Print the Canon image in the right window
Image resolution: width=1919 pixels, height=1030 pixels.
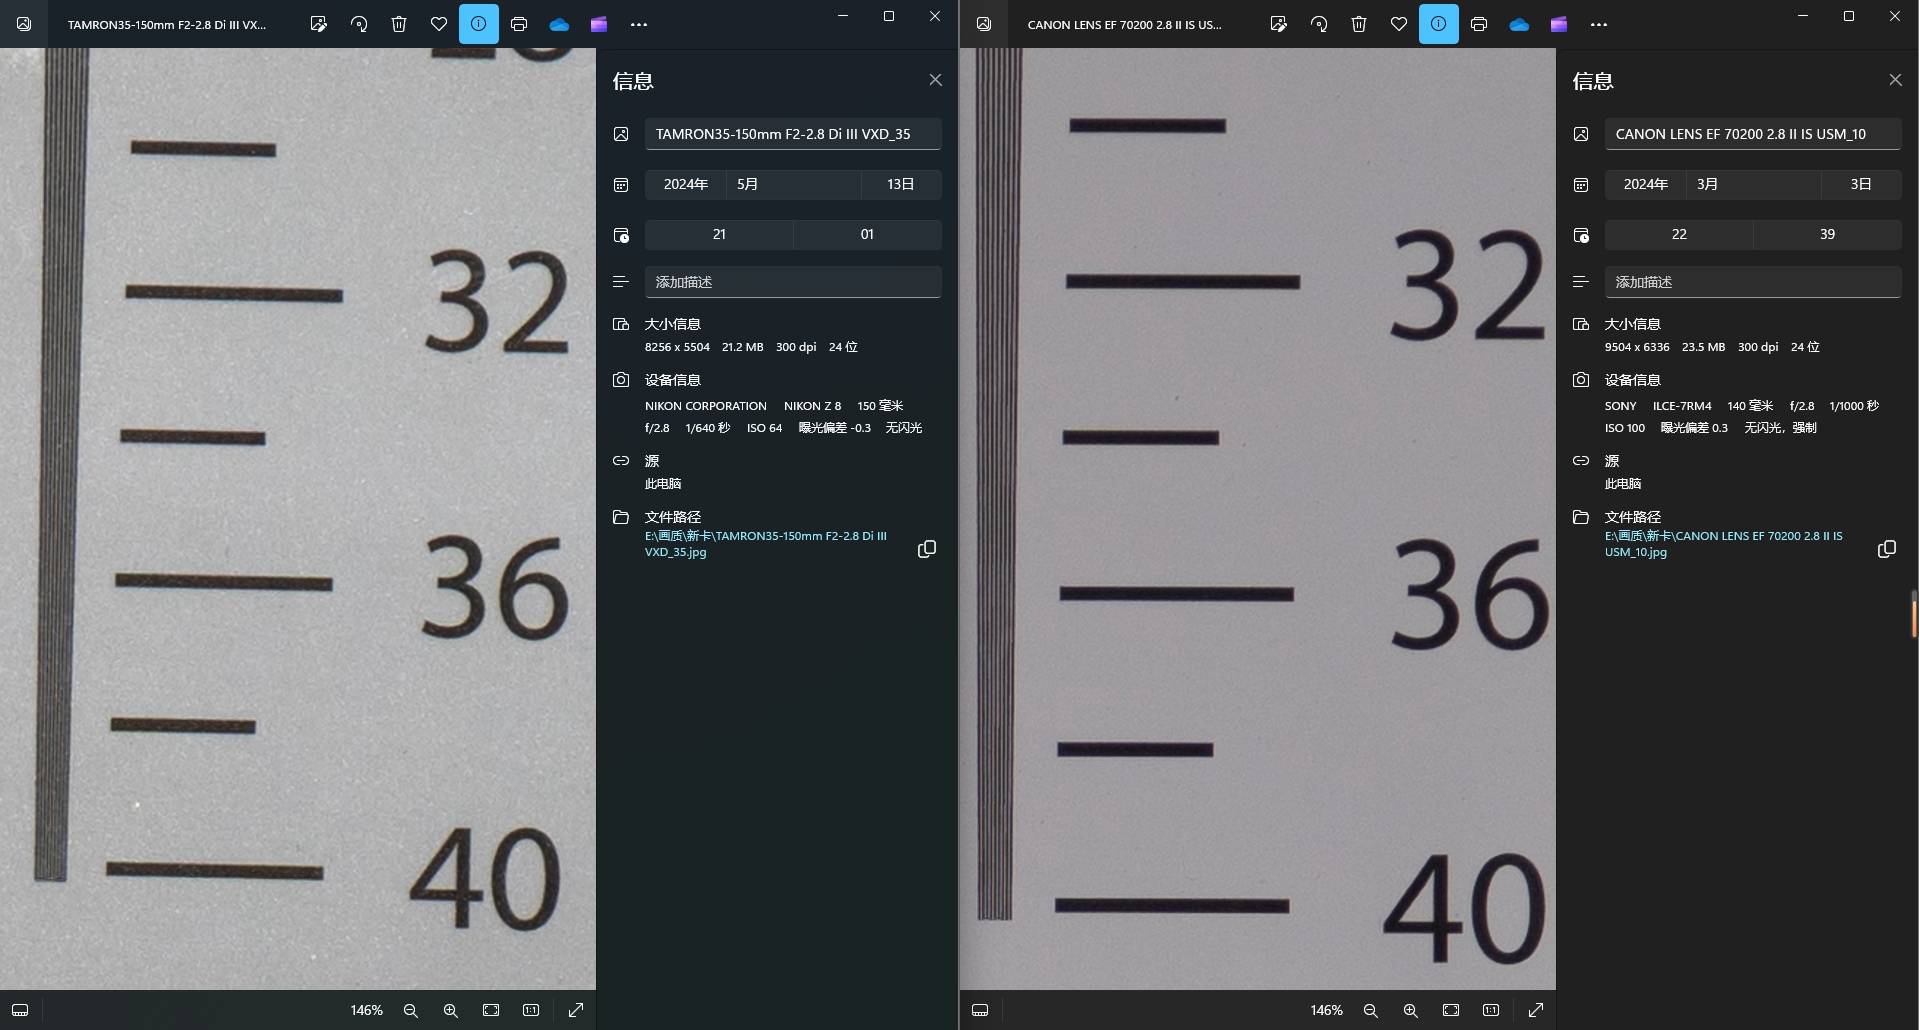(x=1479, y=24)
